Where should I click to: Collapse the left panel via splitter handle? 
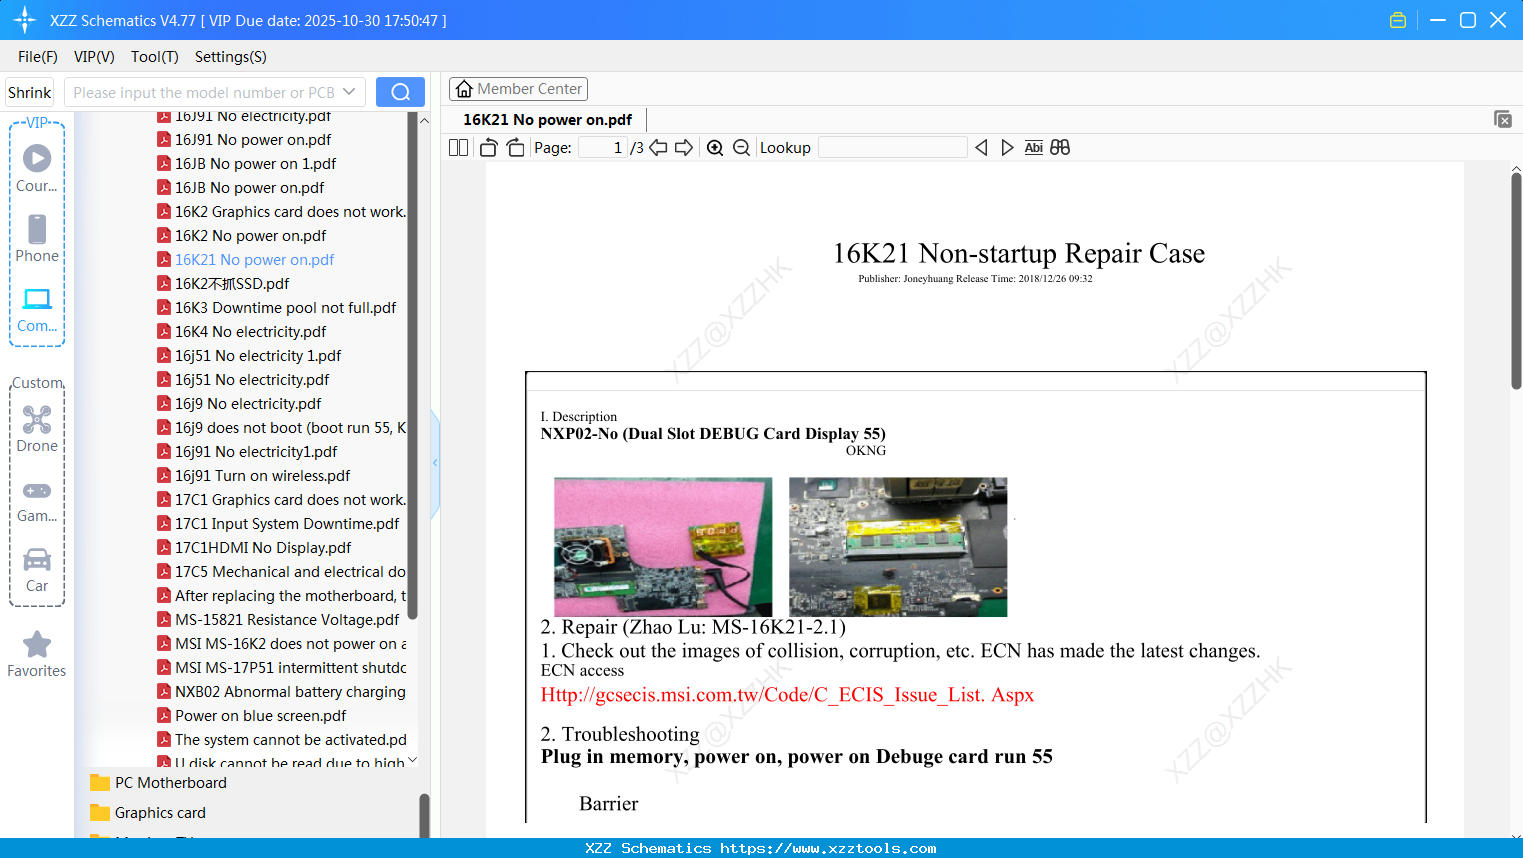[x=435, y=462]
